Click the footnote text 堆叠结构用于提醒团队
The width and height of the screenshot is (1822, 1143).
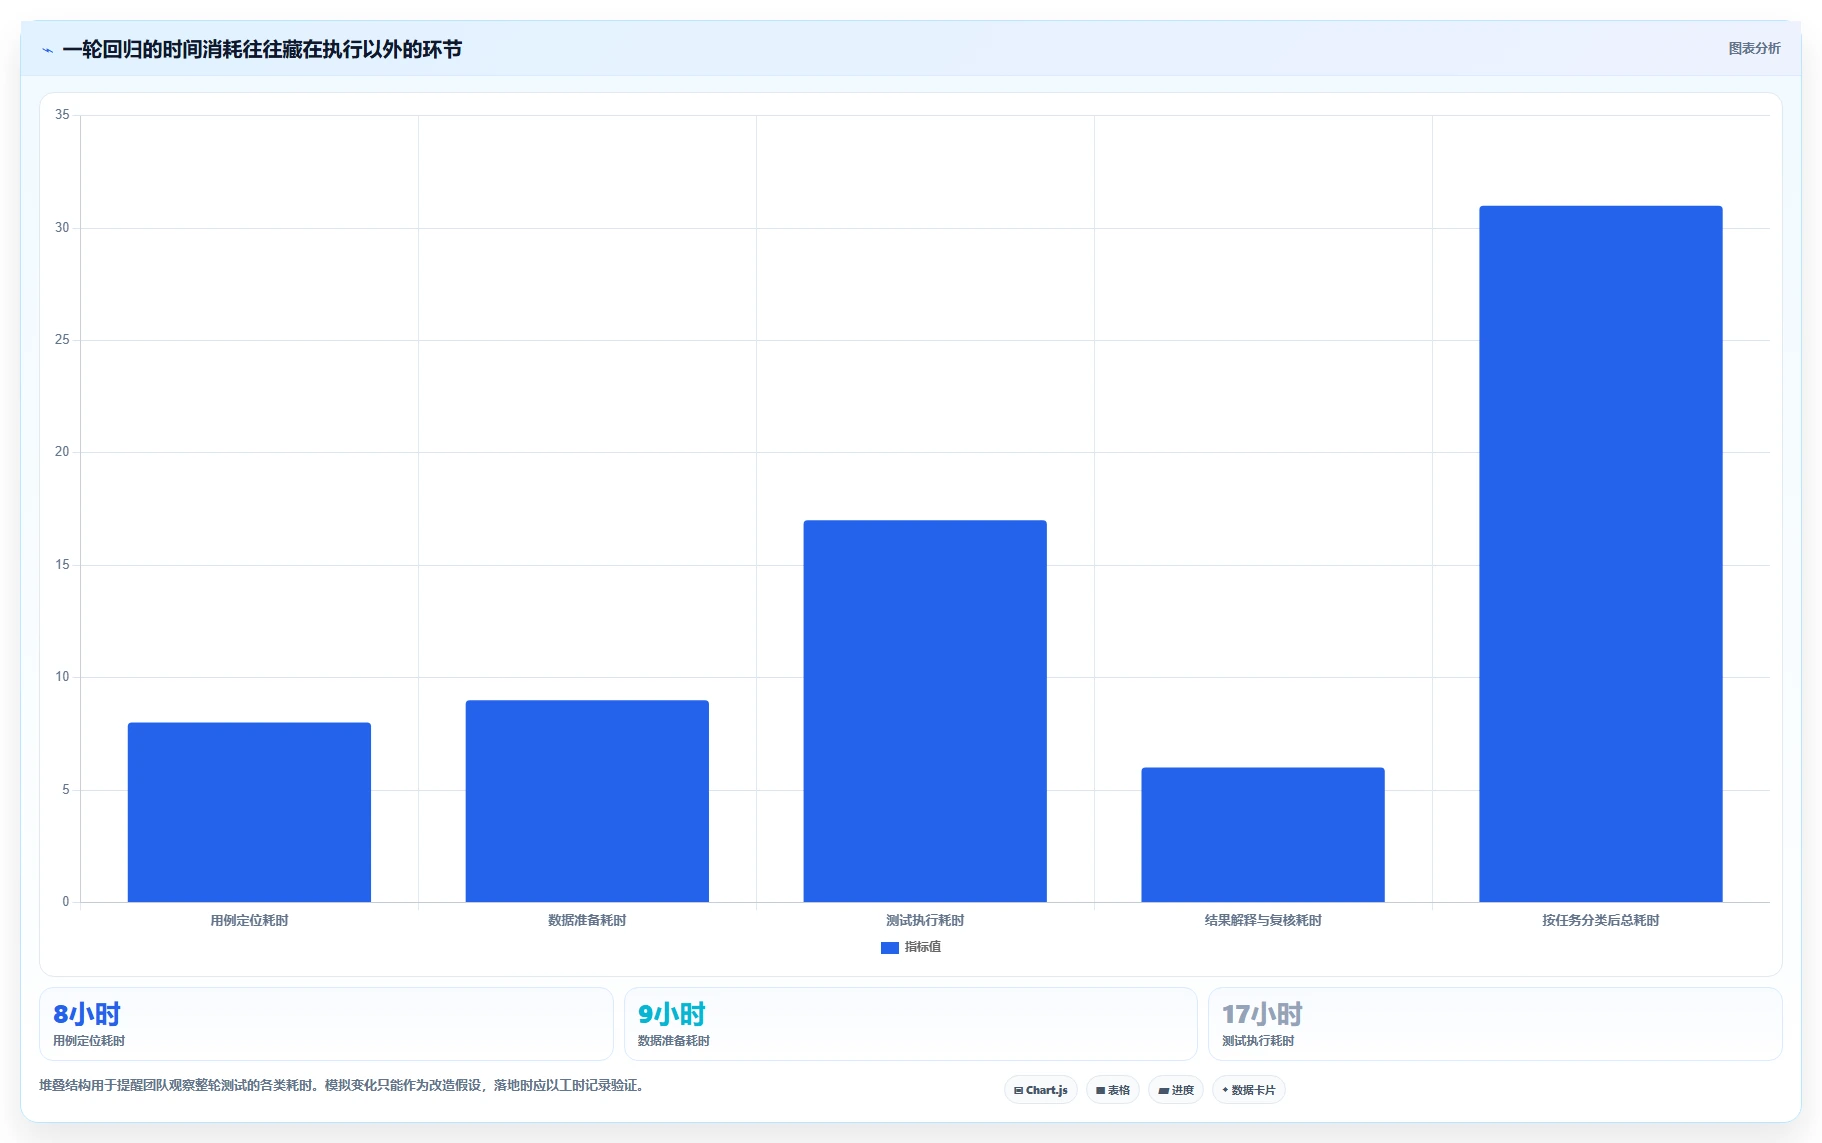point(344,1085)
